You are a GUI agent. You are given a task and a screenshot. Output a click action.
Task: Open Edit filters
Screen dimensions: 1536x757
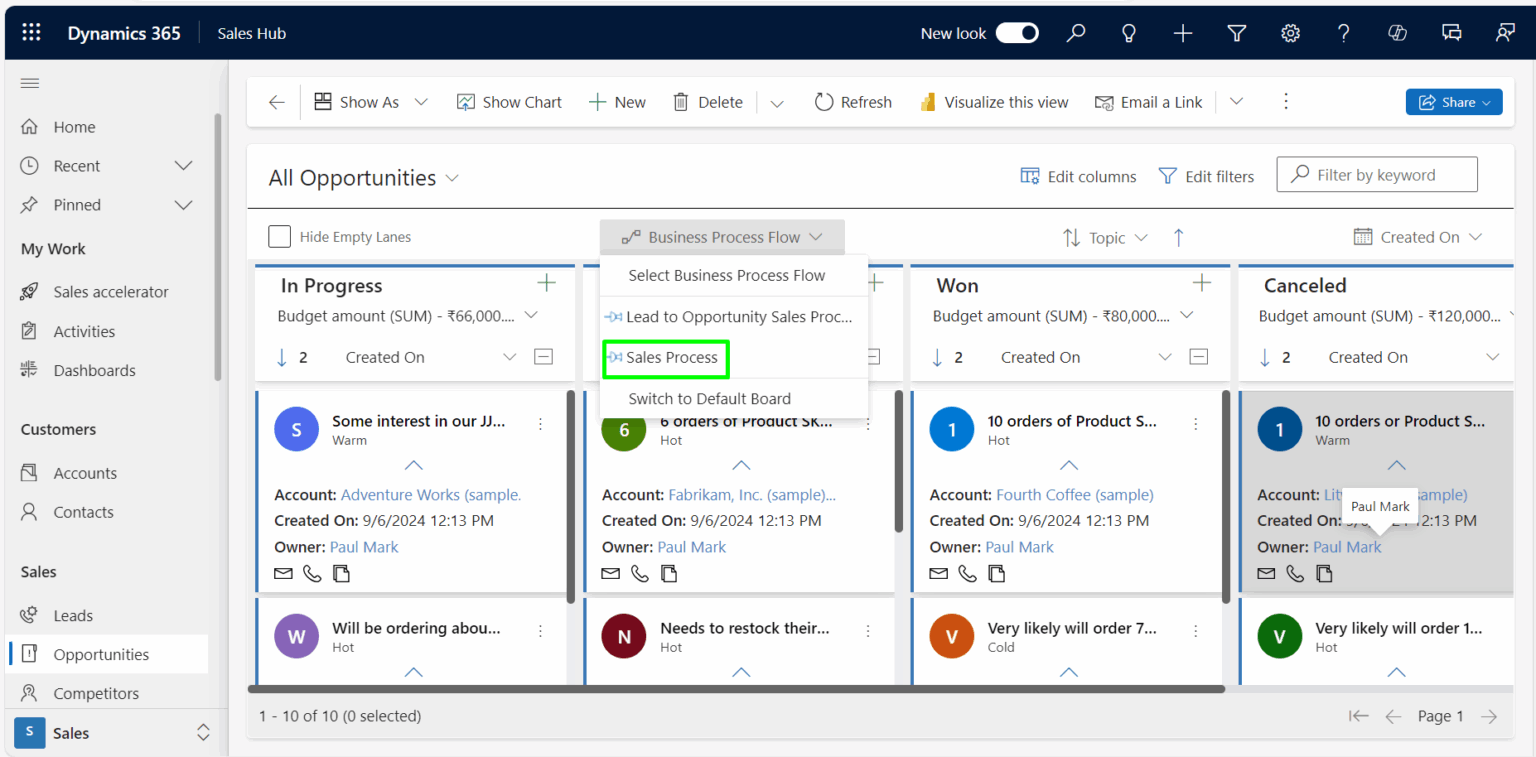[1206, 176]
